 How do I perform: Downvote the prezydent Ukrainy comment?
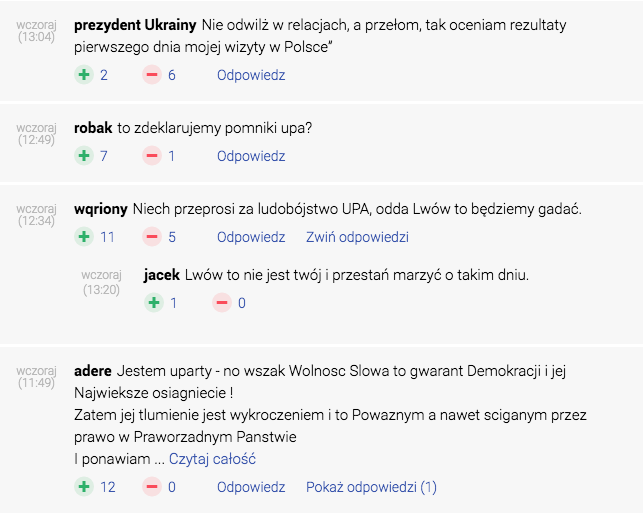[x=152, y=75]
